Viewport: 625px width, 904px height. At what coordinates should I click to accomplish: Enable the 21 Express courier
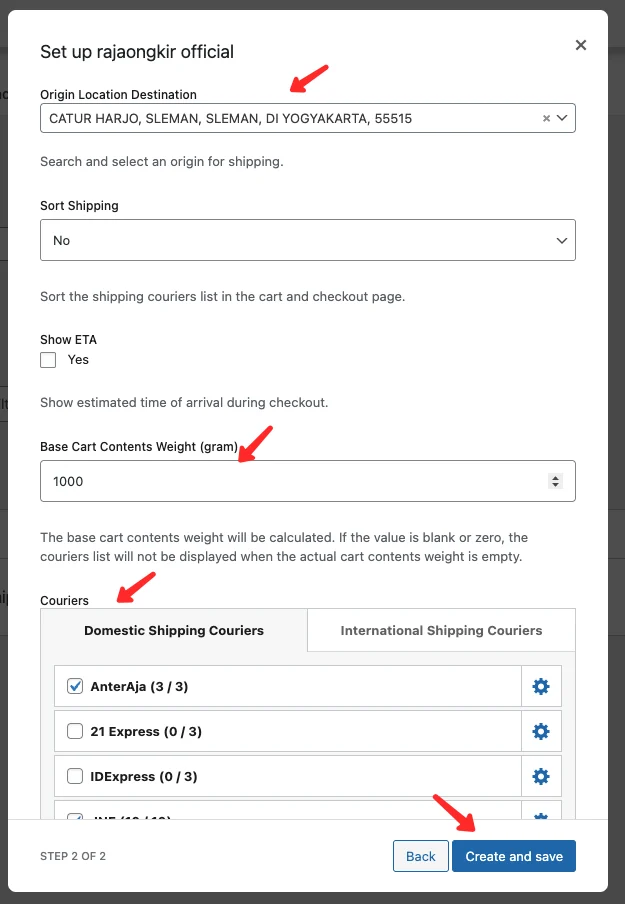74,731
